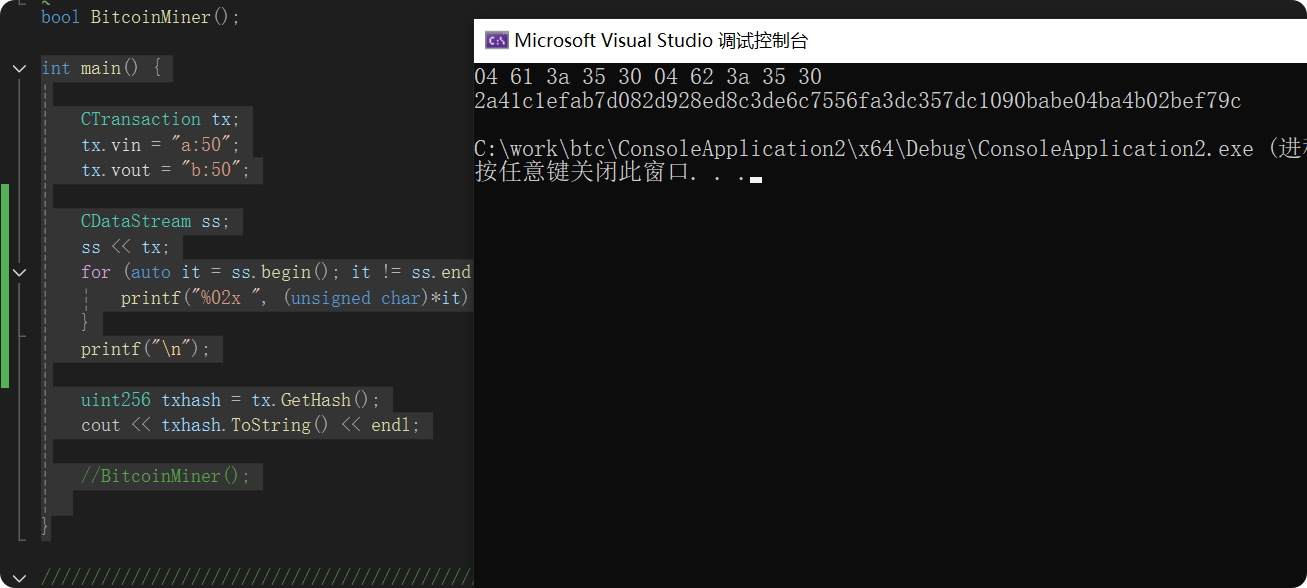Click the Microsoft Visual Studio 调试控制台 title

pyautogui.click(x=661, y=41)
